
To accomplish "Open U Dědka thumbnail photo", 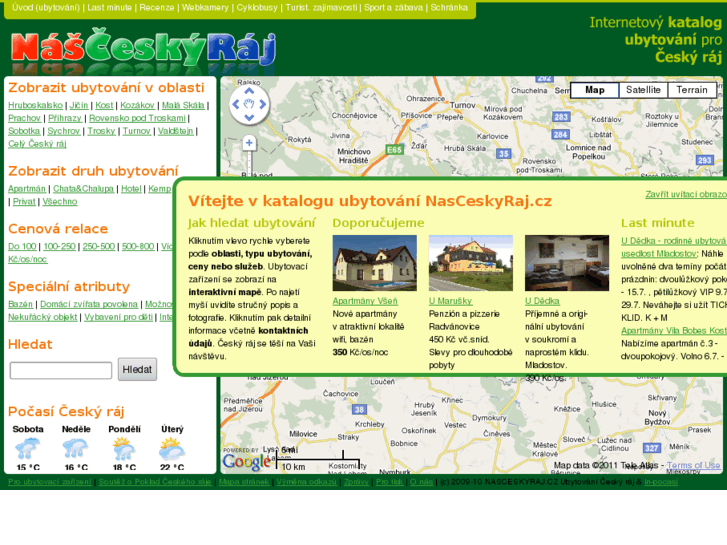I will (x=567, y=263).
